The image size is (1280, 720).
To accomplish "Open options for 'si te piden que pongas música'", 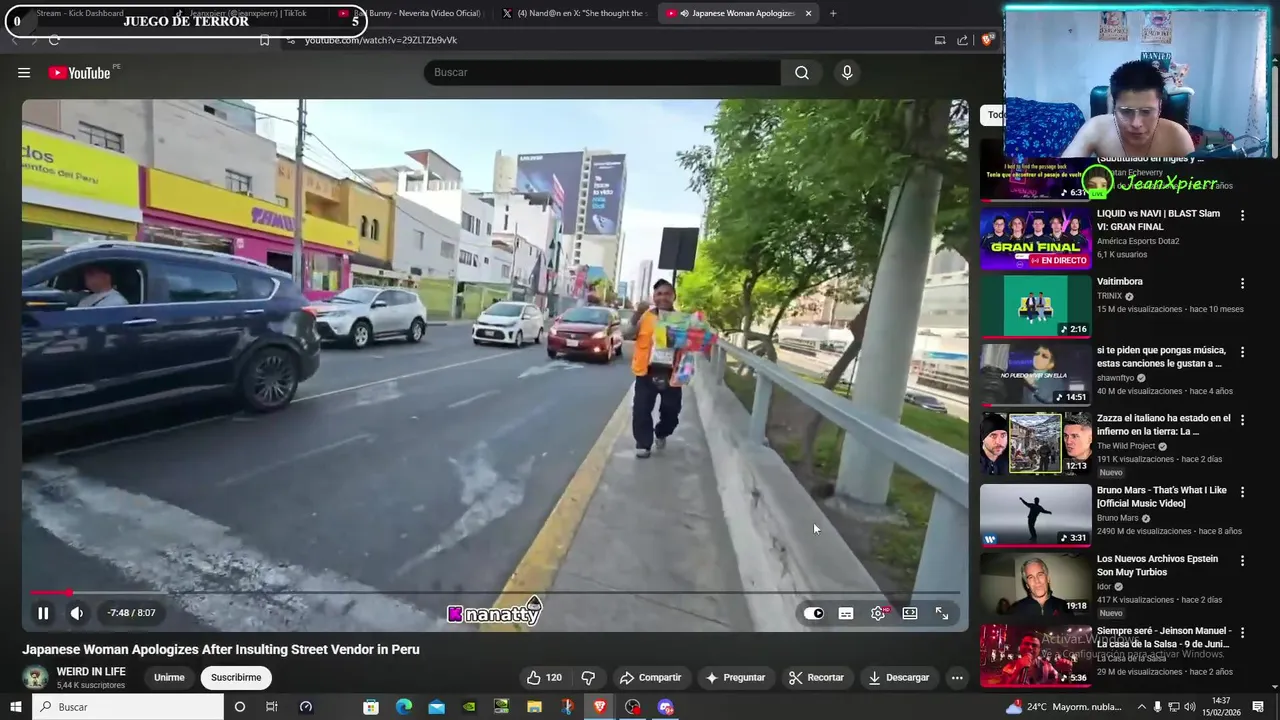I will click(1243, 352).
